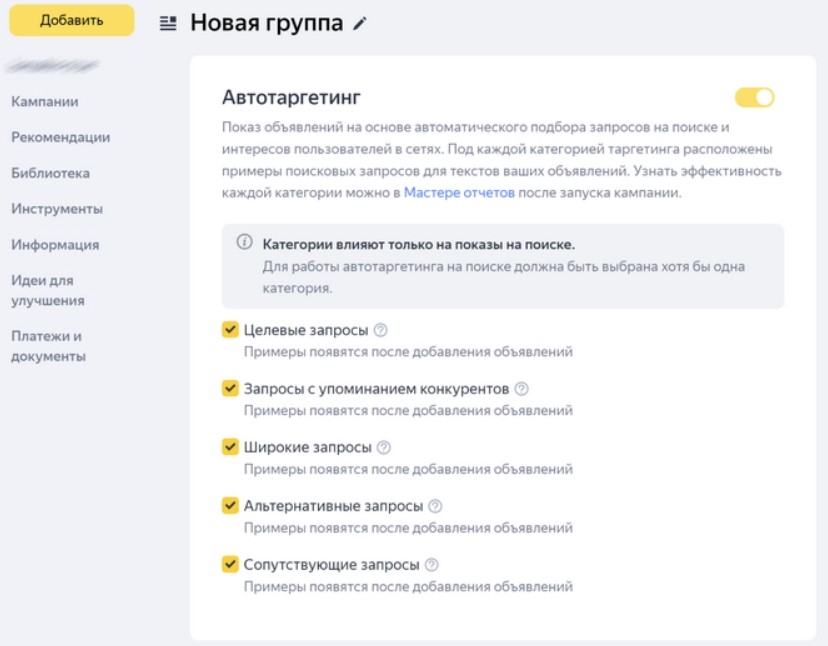Screen dimensions: 828x646
Task: Show help tooltip for Широкие запросы
Action: 384,447
